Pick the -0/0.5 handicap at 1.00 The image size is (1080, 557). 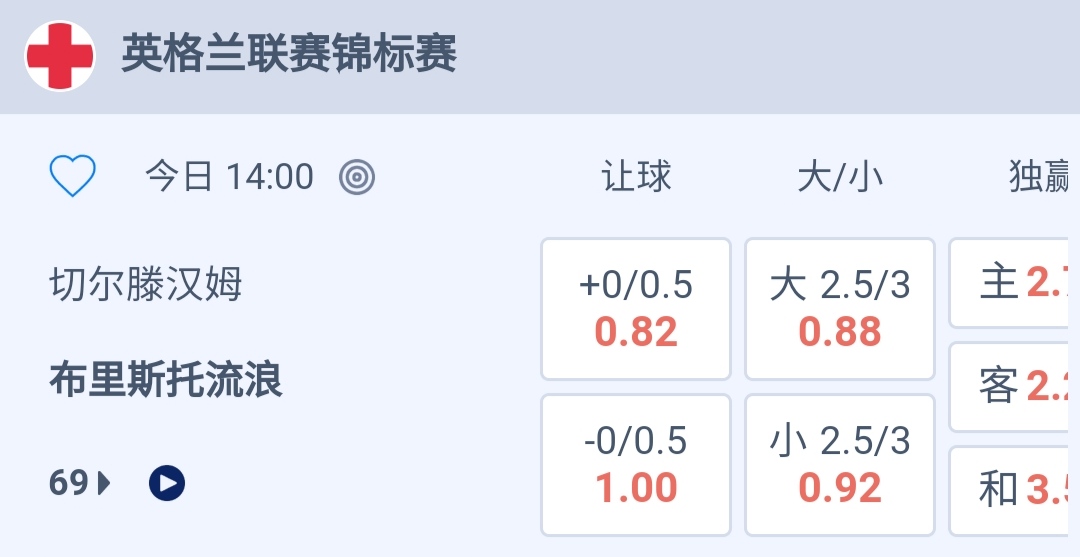click(636, 464)
